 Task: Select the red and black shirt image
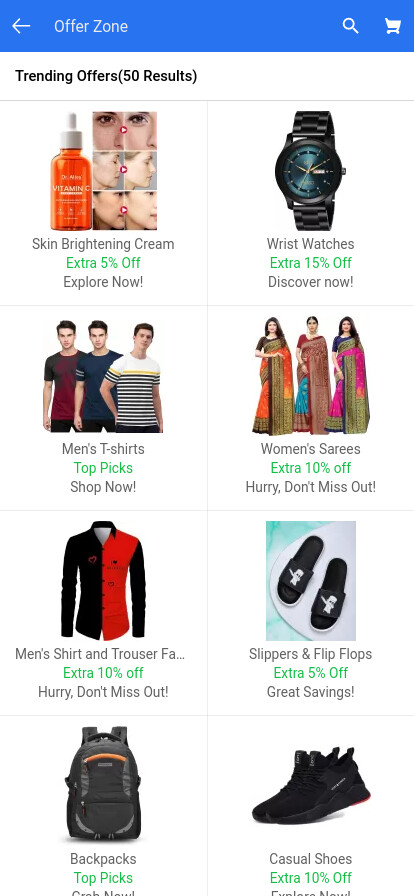pyautogui.click(x=104, y=581)
